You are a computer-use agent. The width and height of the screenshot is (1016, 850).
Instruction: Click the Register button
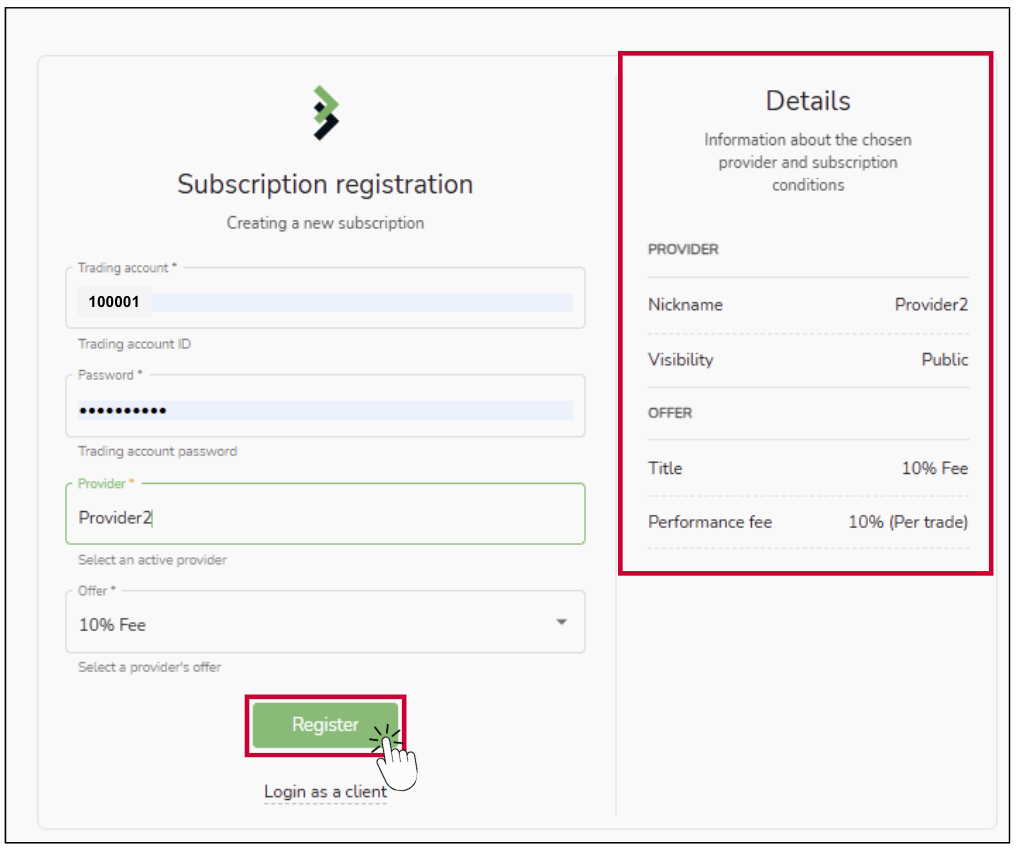point(325,725)
